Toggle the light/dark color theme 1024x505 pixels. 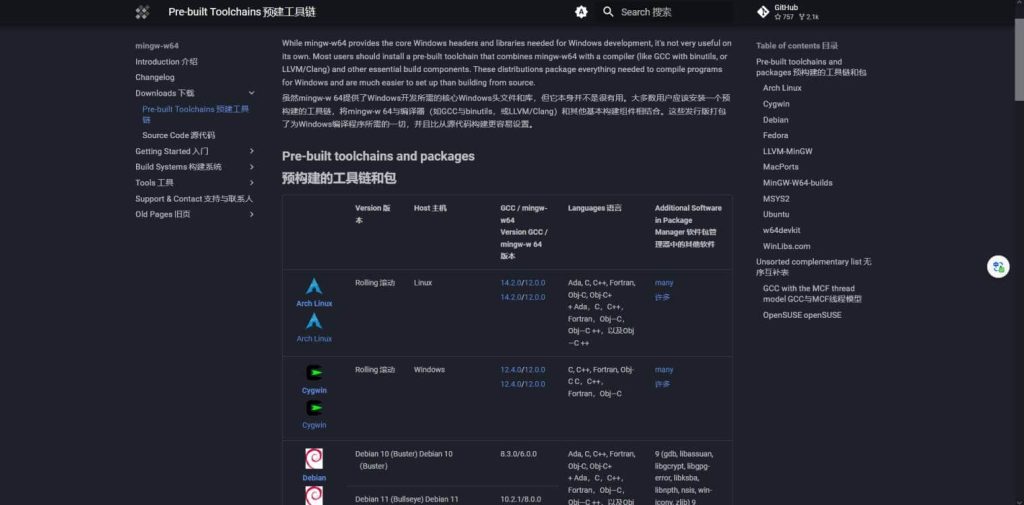coord(581,12)
